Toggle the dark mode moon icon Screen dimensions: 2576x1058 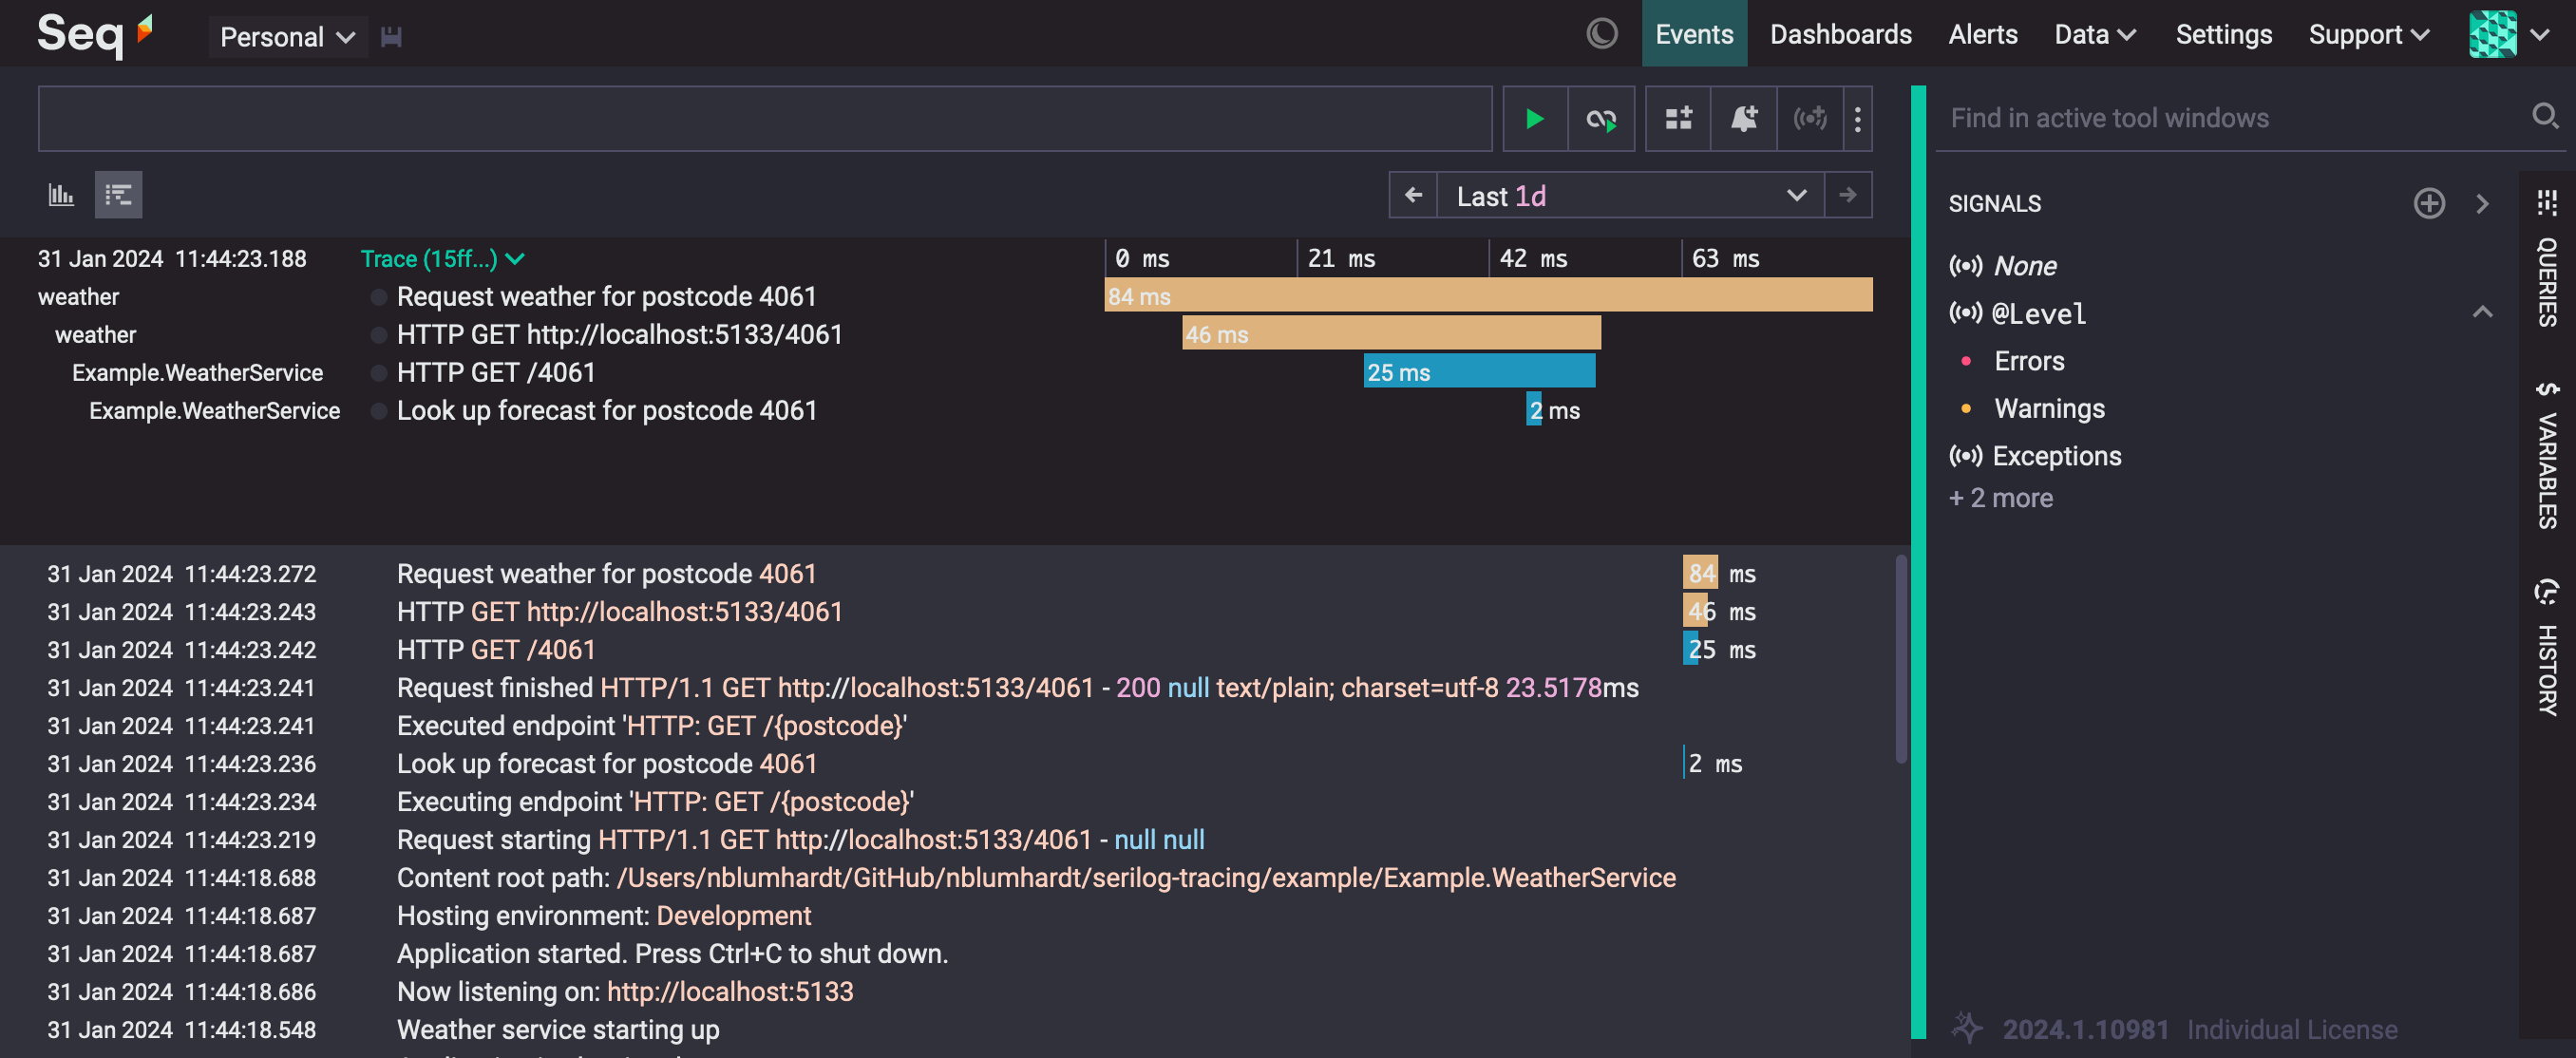tap(1601, 34)
